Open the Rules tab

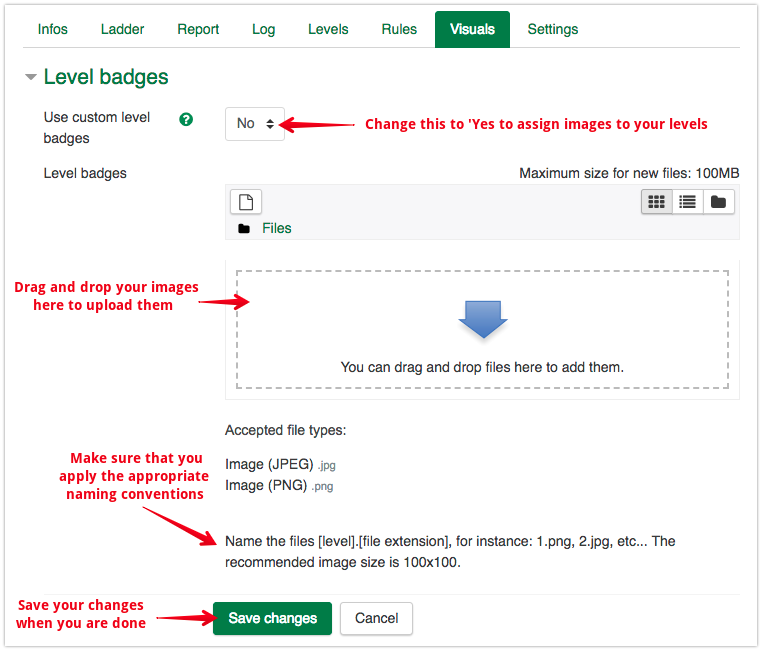[399, 29]
